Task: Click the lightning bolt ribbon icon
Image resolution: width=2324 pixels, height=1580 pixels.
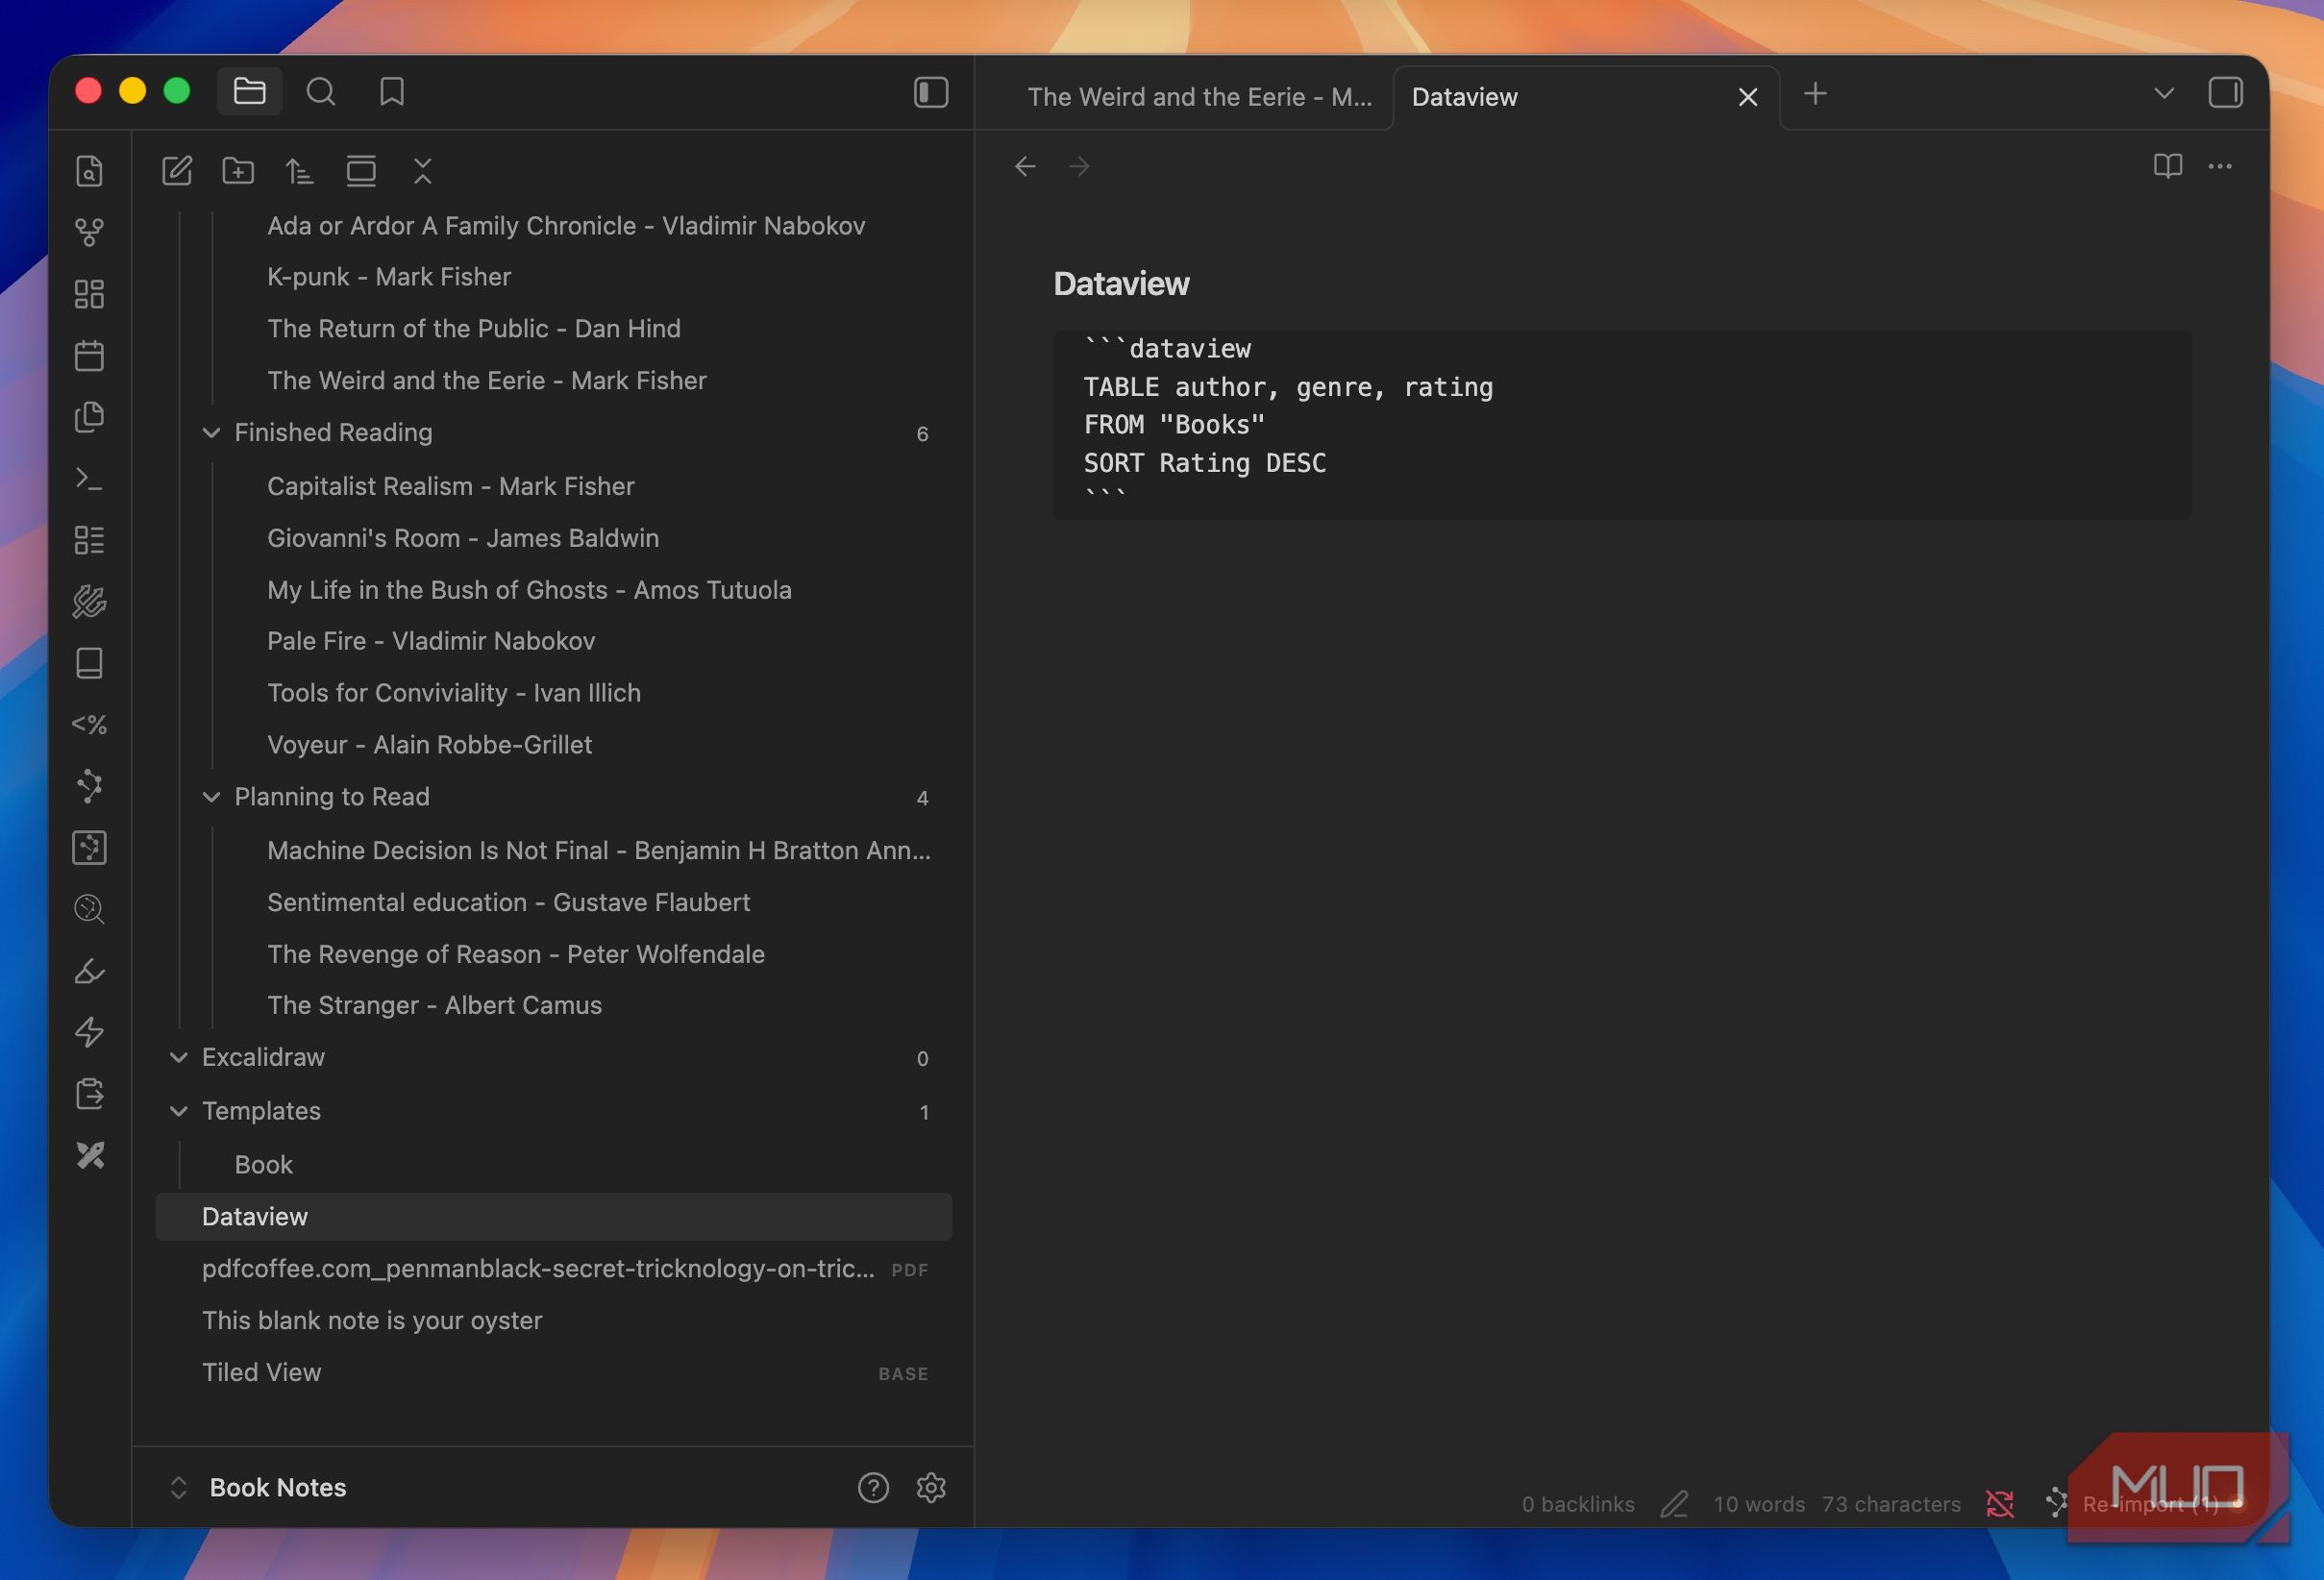Action: click(89, 1032)
